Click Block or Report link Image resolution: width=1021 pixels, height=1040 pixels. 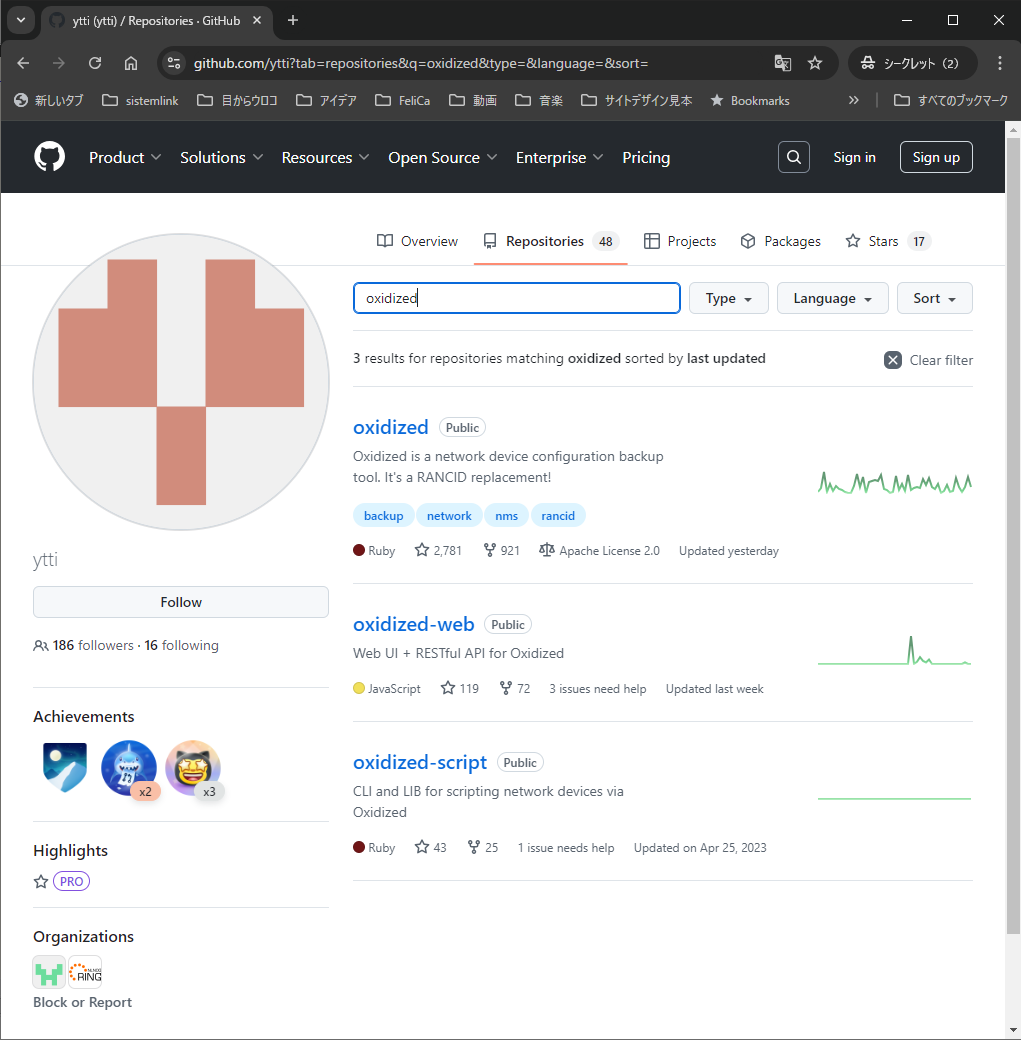coord(82,1002)
